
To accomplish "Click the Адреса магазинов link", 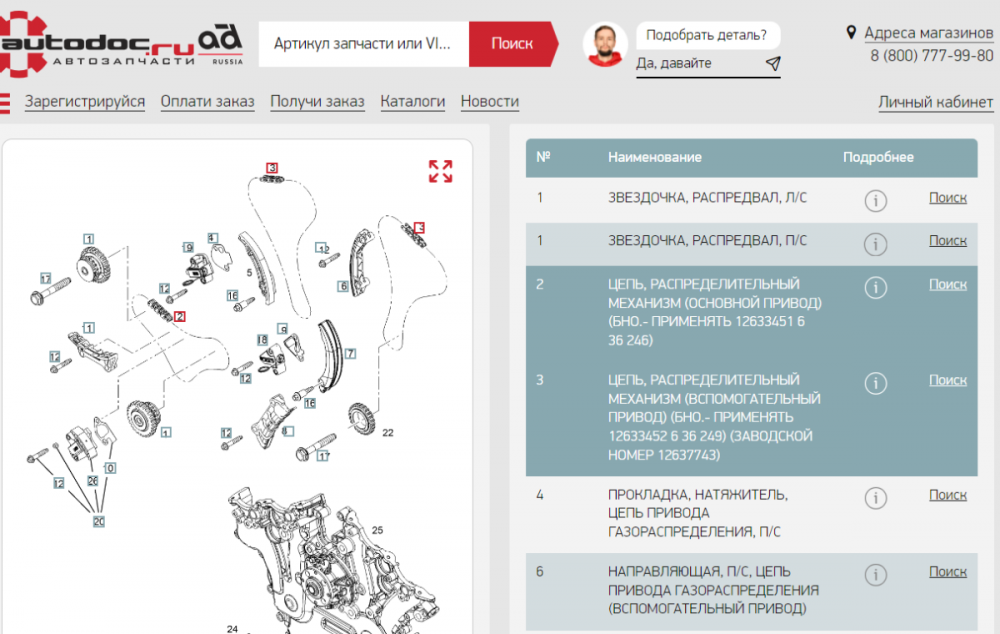I will coord(928,33).
